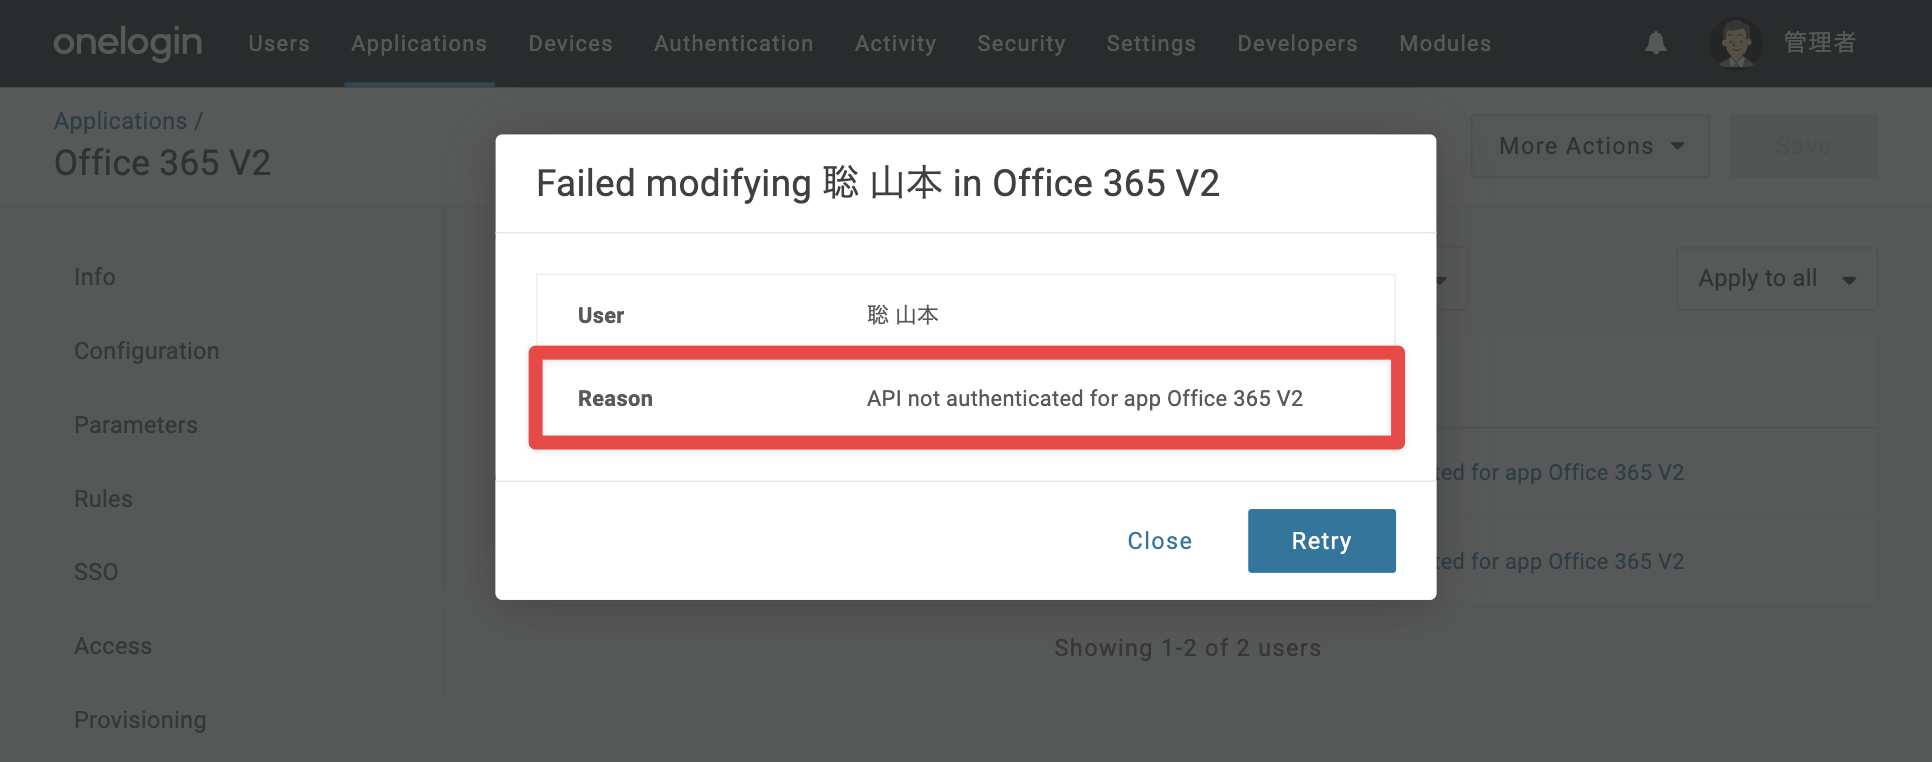The width and height of the screenshot is (1932, 762).
Task: Switch to the Configuration sidebar tab
Action: pos(147,351)
